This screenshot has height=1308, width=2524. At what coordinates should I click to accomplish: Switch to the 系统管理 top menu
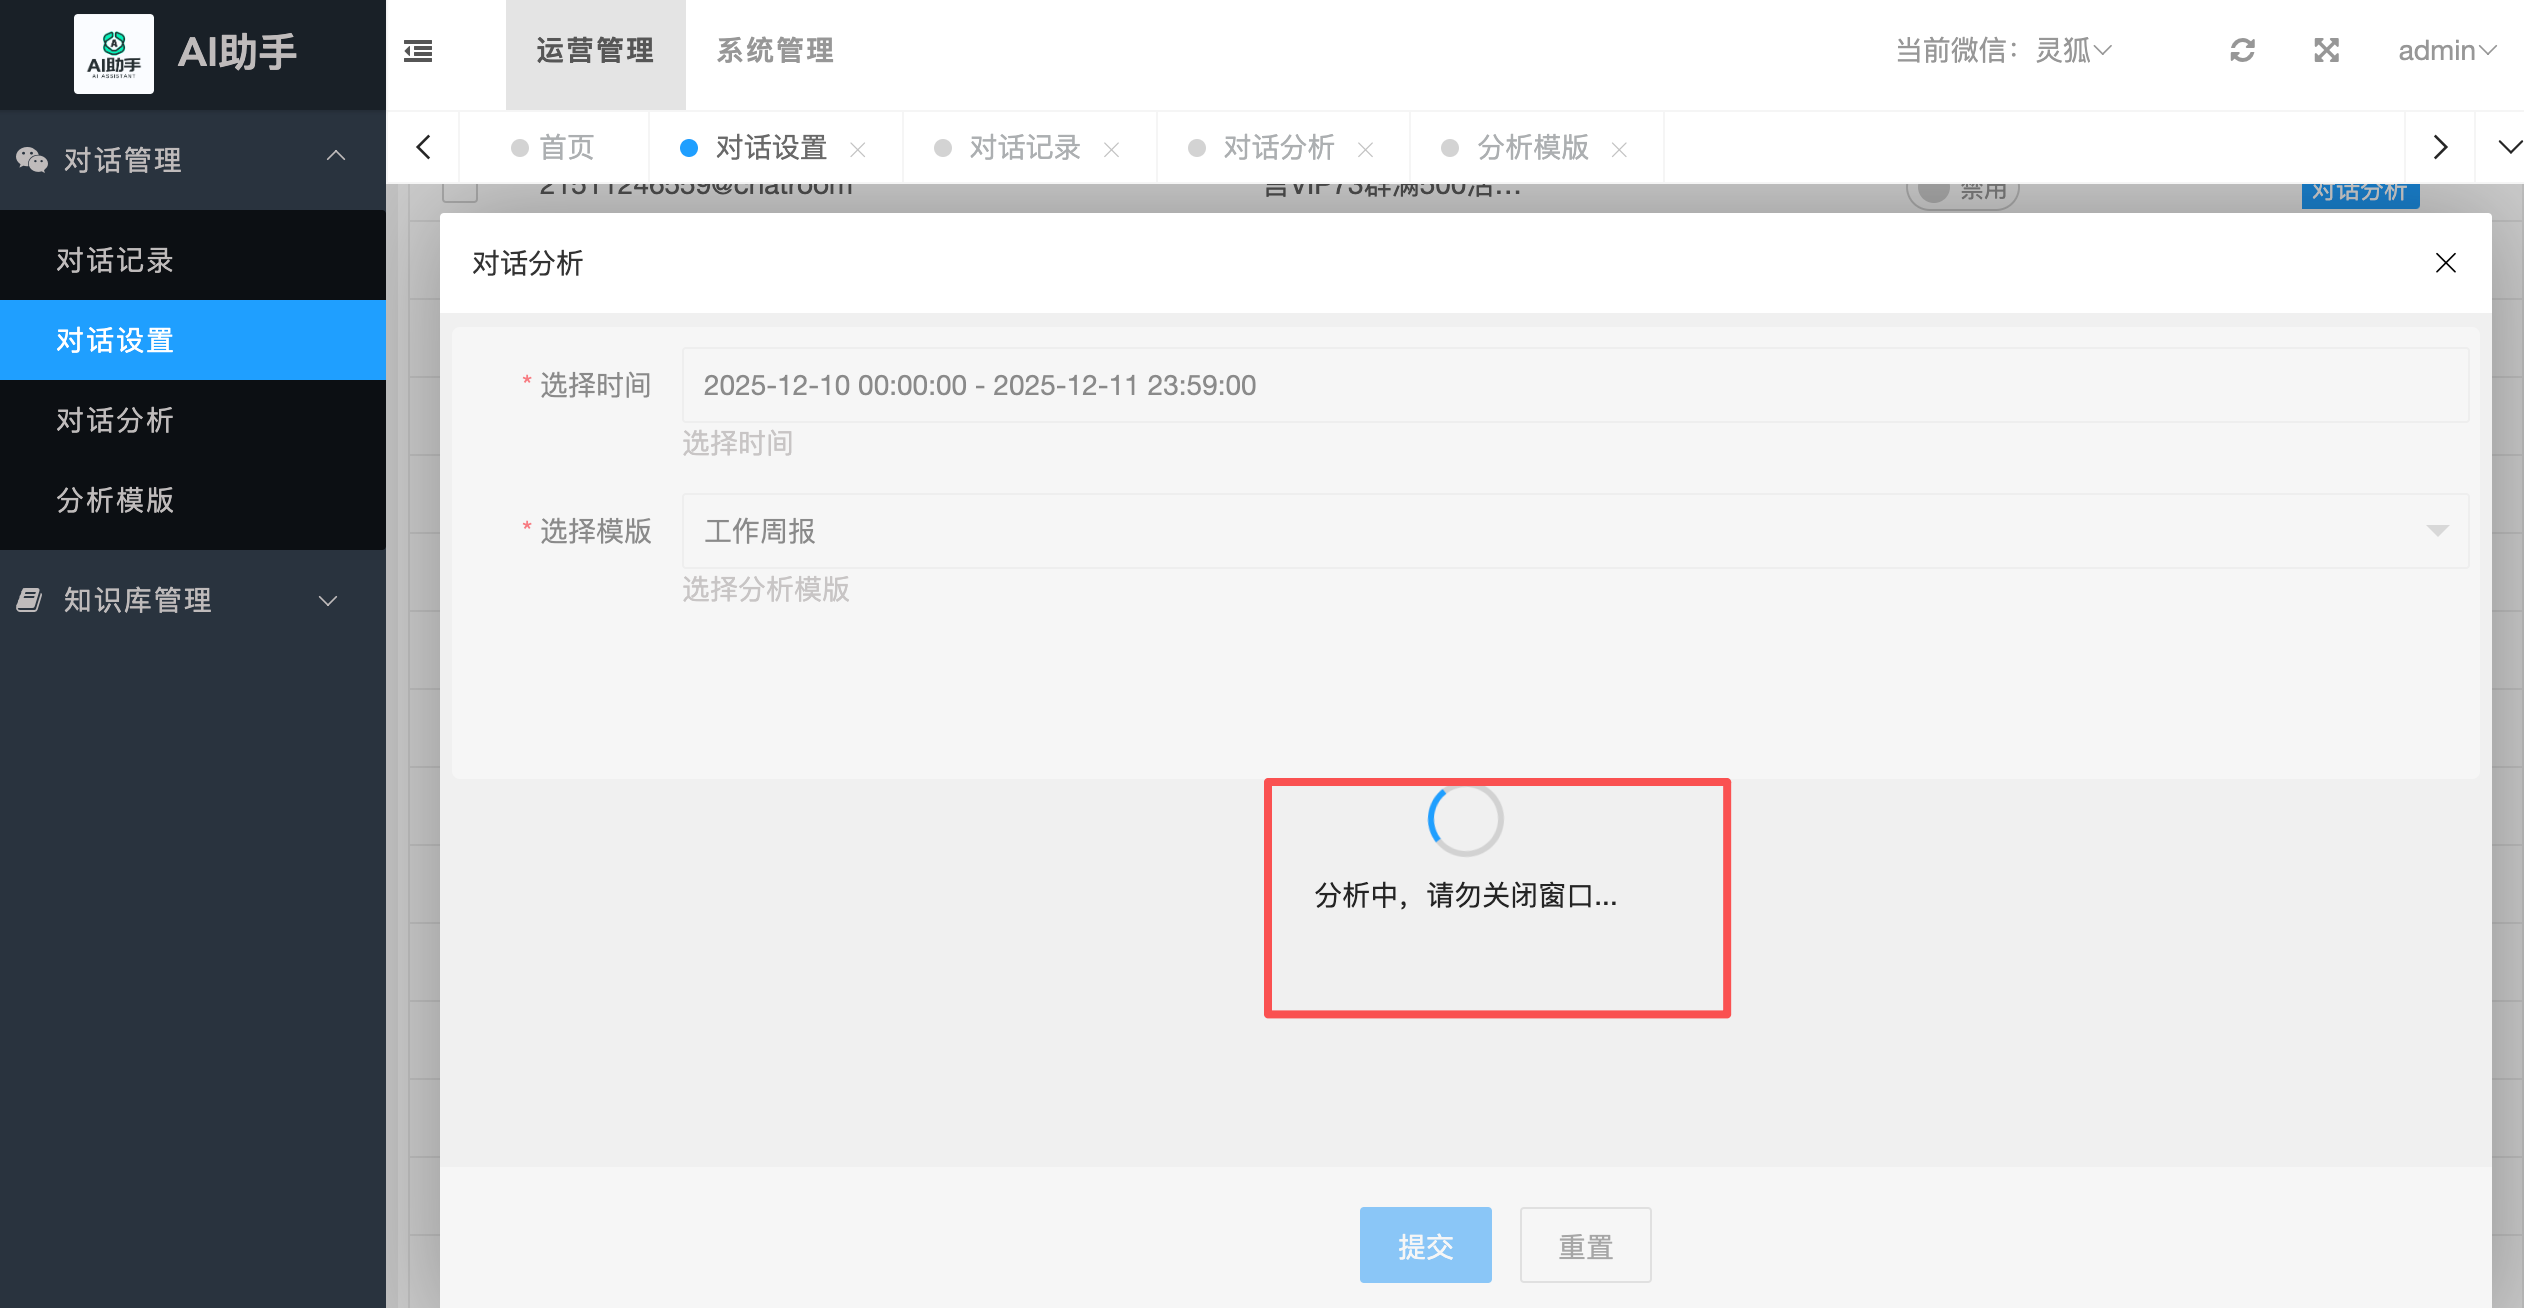775,51
